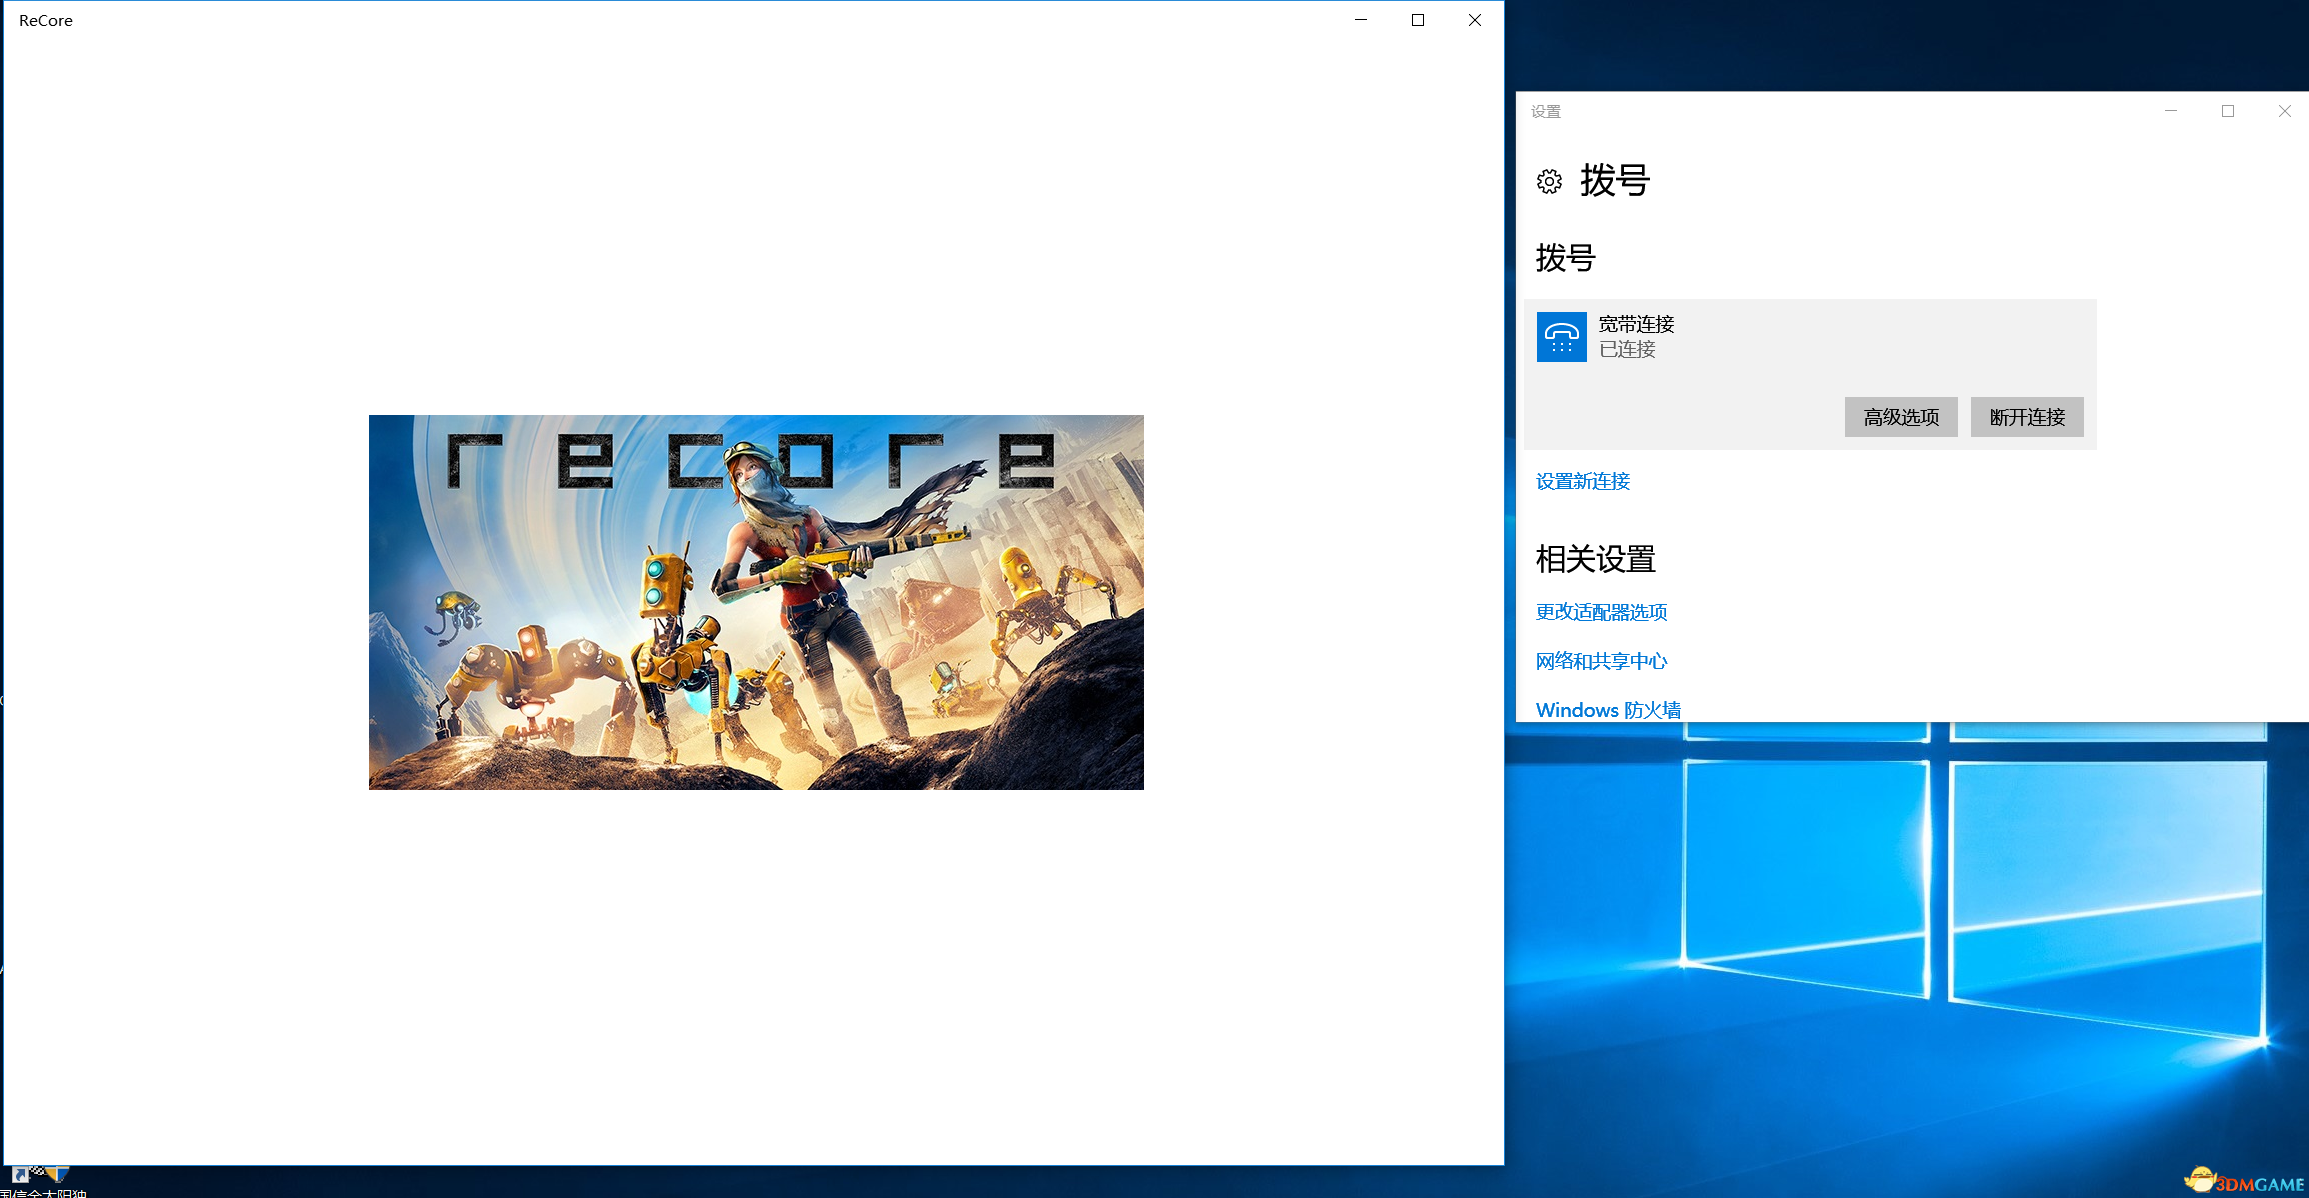Open the 更改适配器选项 link

click(1601, 612)
